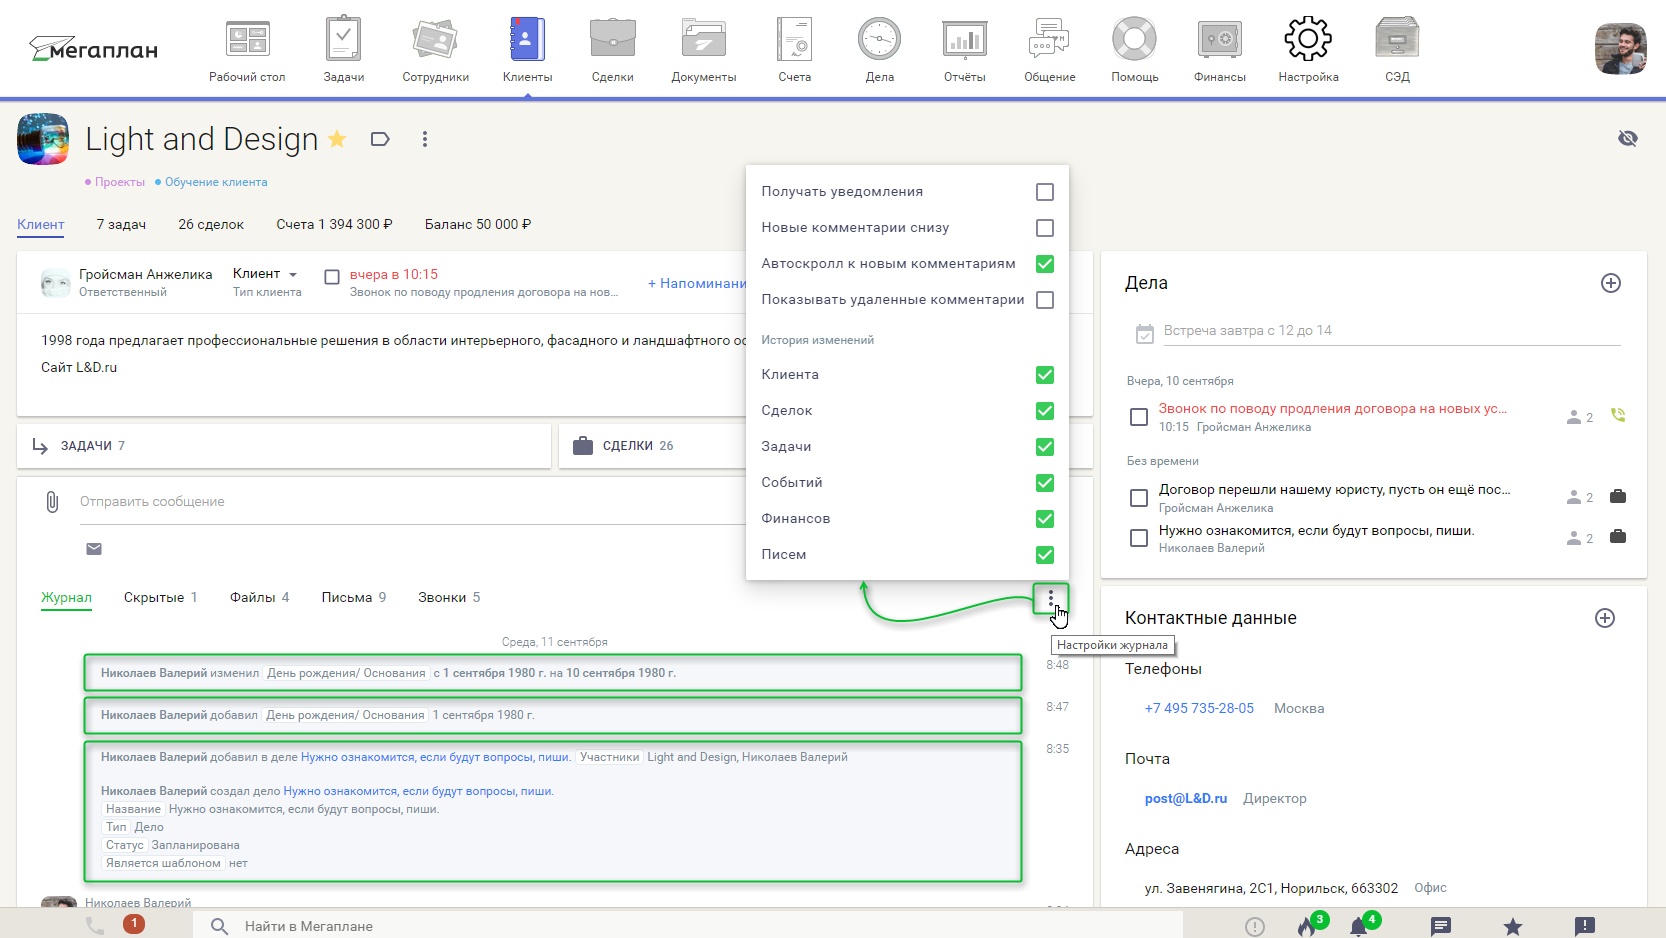Call the phone number +7 495 735-28-05
This screenshot has width=1666, height=938.
(x=1199, y=708)
